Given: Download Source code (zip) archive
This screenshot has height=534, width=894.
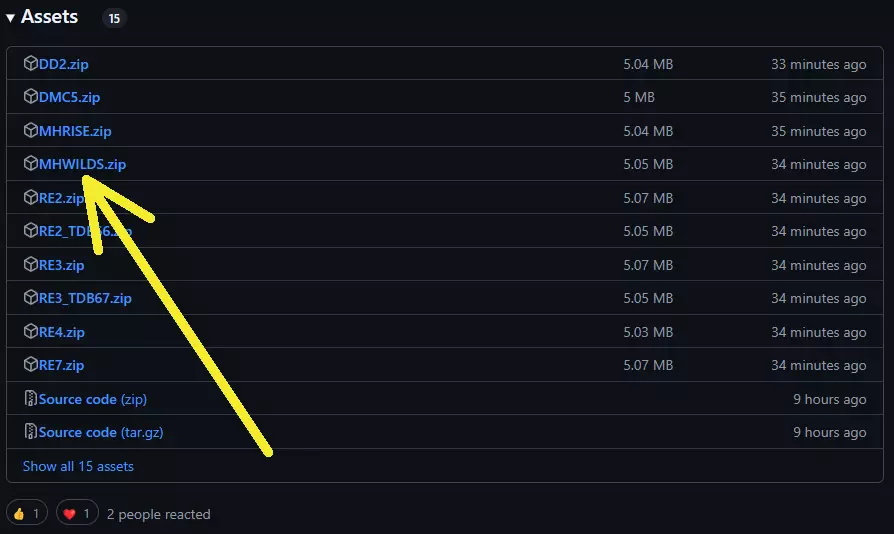Looking at the screenshot, I should pyautogui.click(x=93, y=399).
